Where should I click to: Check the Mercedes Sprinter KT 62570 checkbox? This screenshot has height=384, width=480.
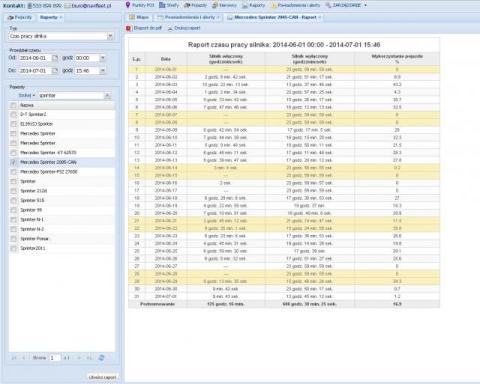(13, 153)
